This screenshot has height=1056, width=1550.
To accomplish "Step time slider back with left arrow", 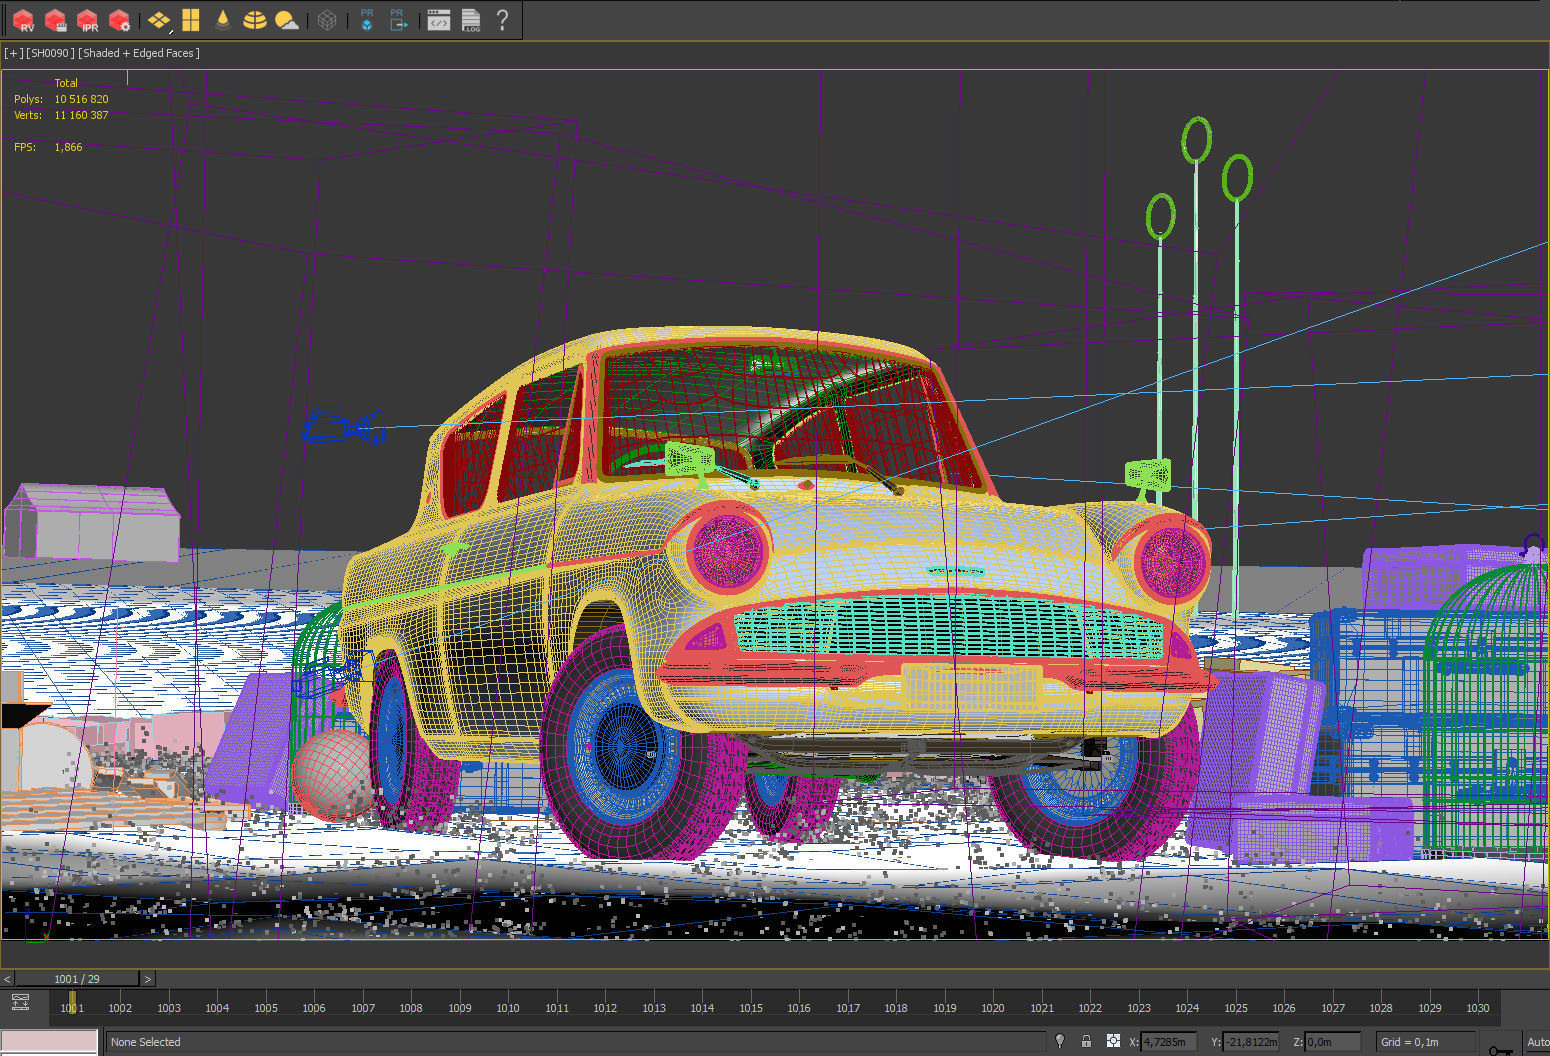I will (x=7, y=979).
